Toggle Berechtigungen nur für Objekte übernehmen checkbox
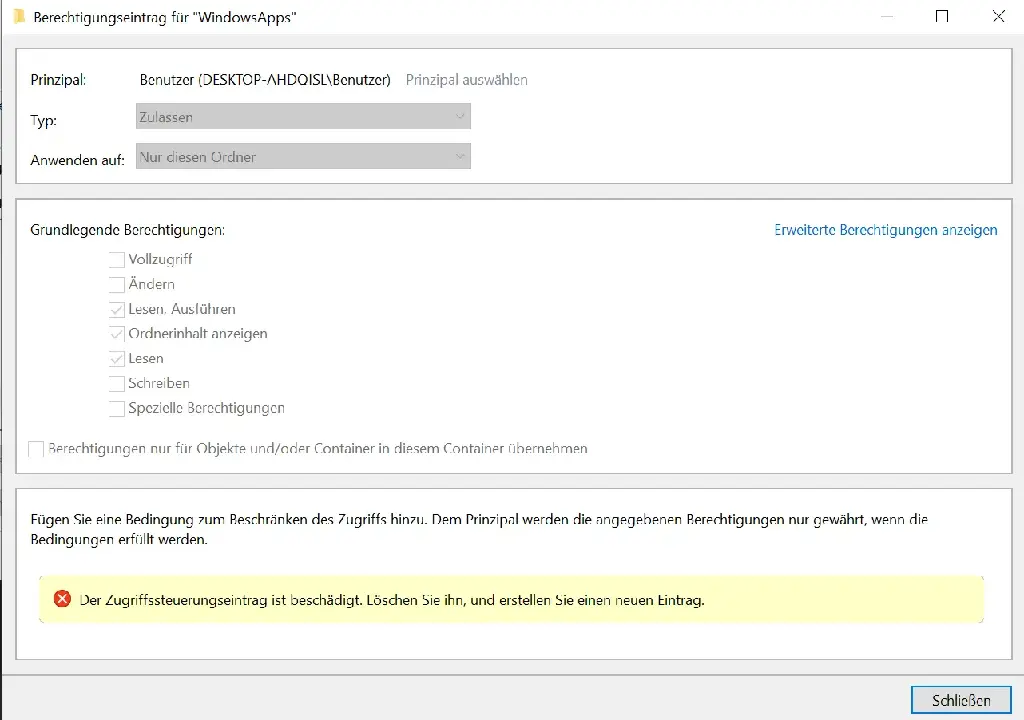Image resolution: width=1024 pixels, height=720 pixels. pyautogui.click(x=36, y=449)
